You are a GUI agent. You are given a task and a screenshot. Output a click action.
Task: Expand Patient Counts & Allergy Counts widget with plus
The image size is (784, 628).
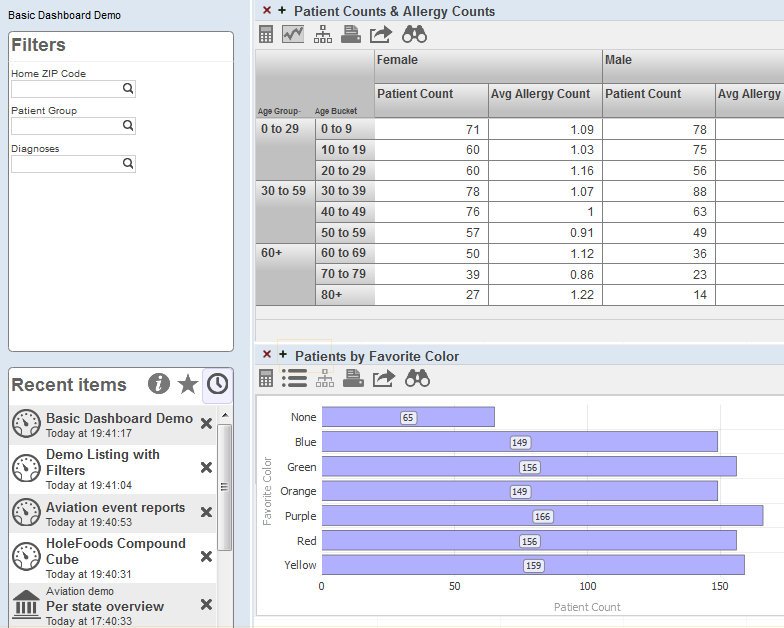(x=282, y=10)
